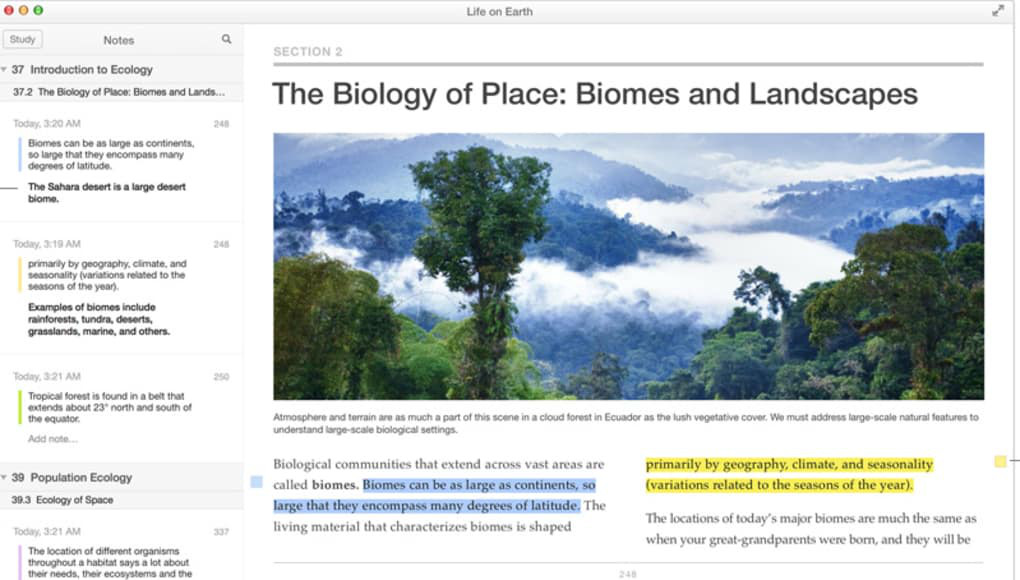The width and height of the screenshot is (1020, 580).
Task: Click the Study button
Action: click(23, 39)
